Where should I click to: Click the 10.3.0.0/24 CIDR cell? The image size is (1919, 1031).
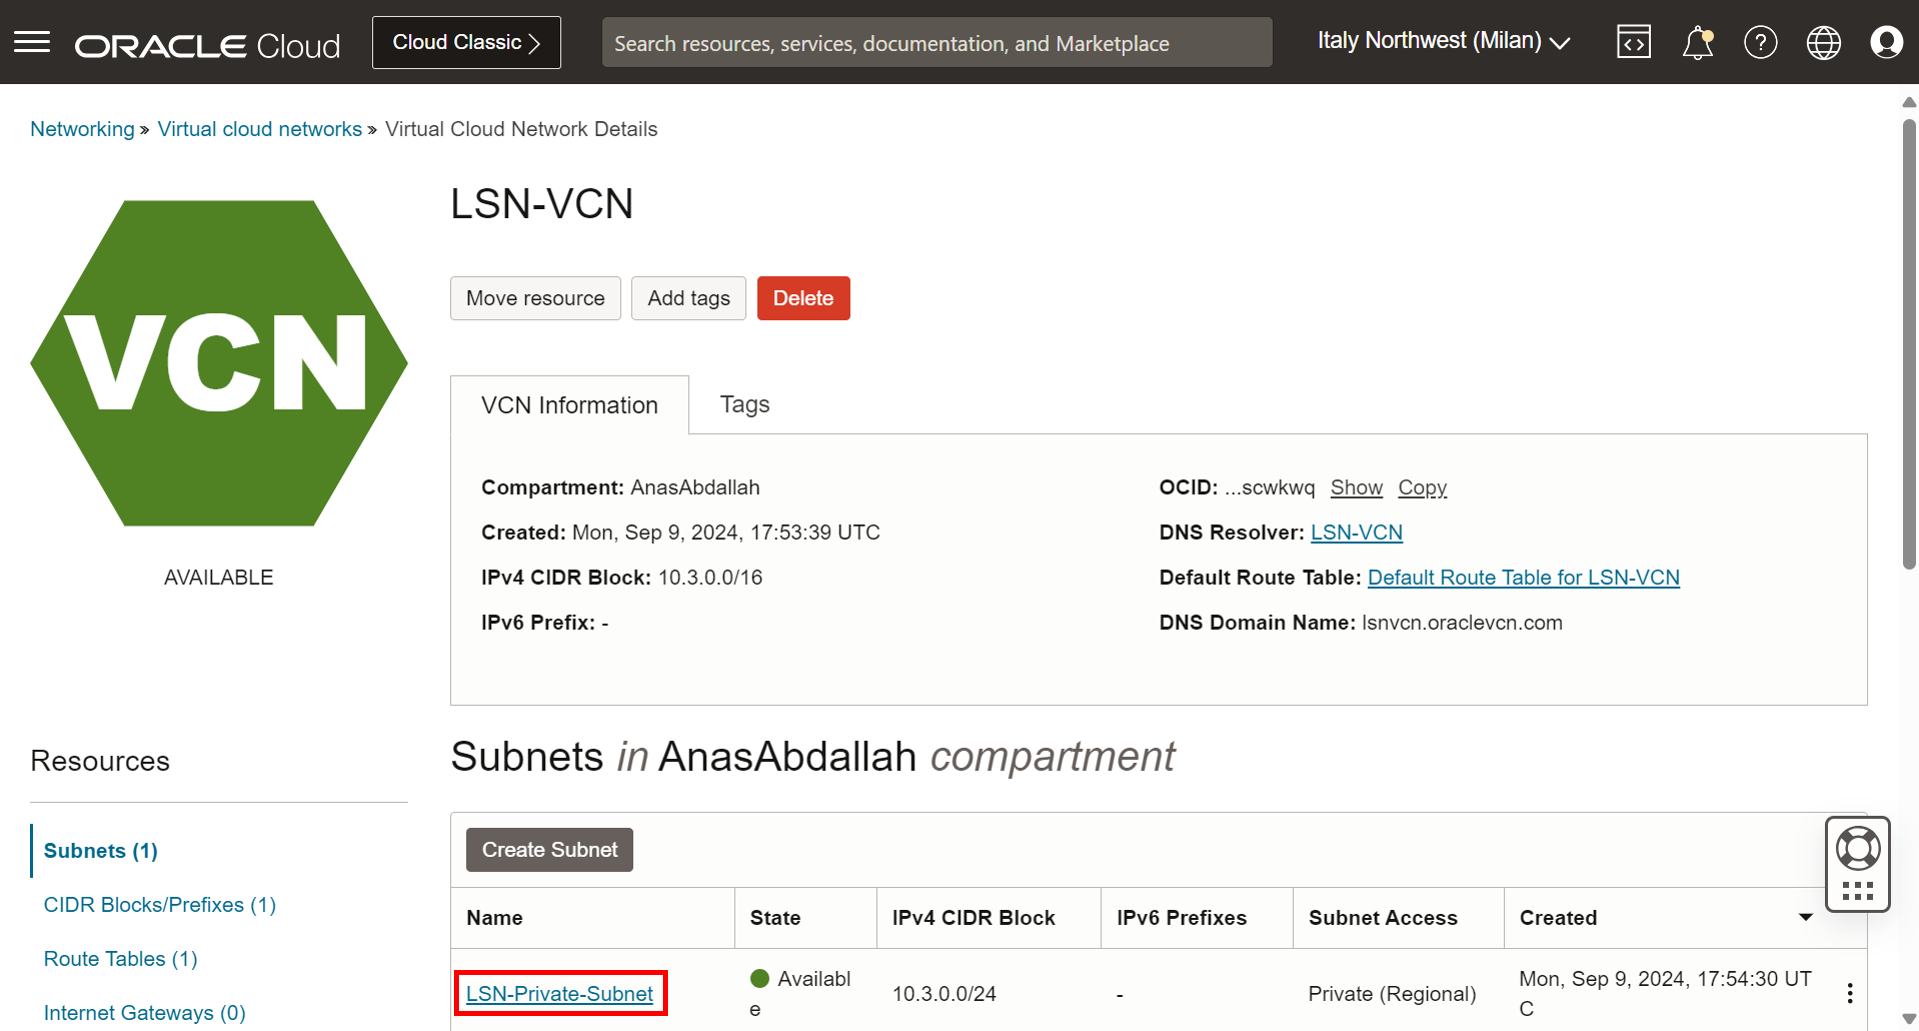[x=944, y=994]
